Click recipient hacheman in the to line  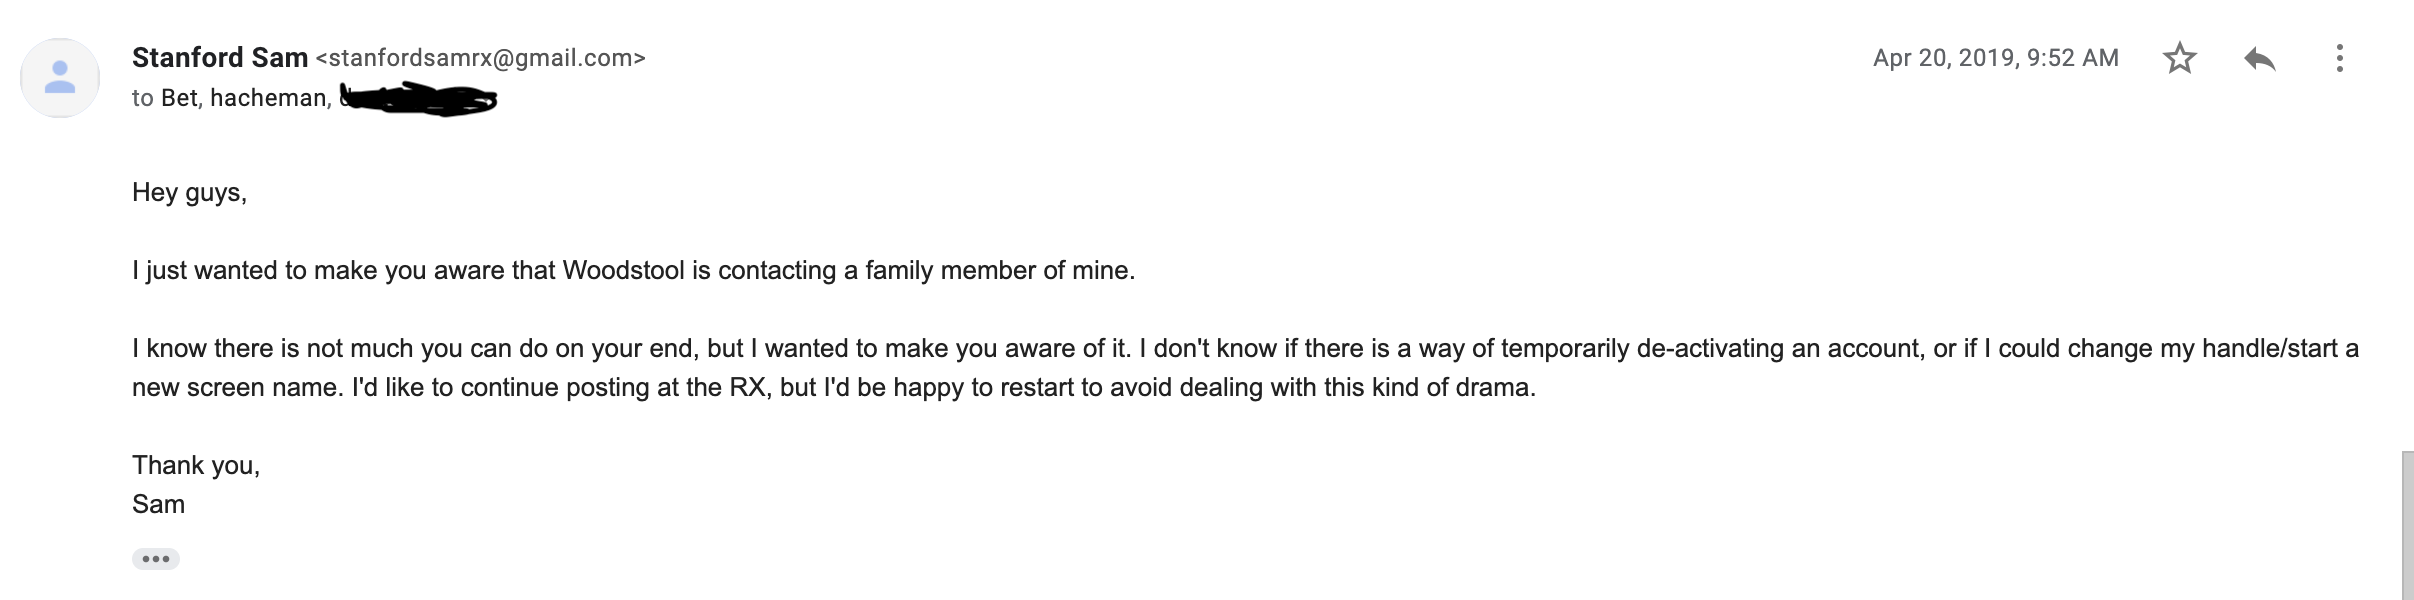269,98
